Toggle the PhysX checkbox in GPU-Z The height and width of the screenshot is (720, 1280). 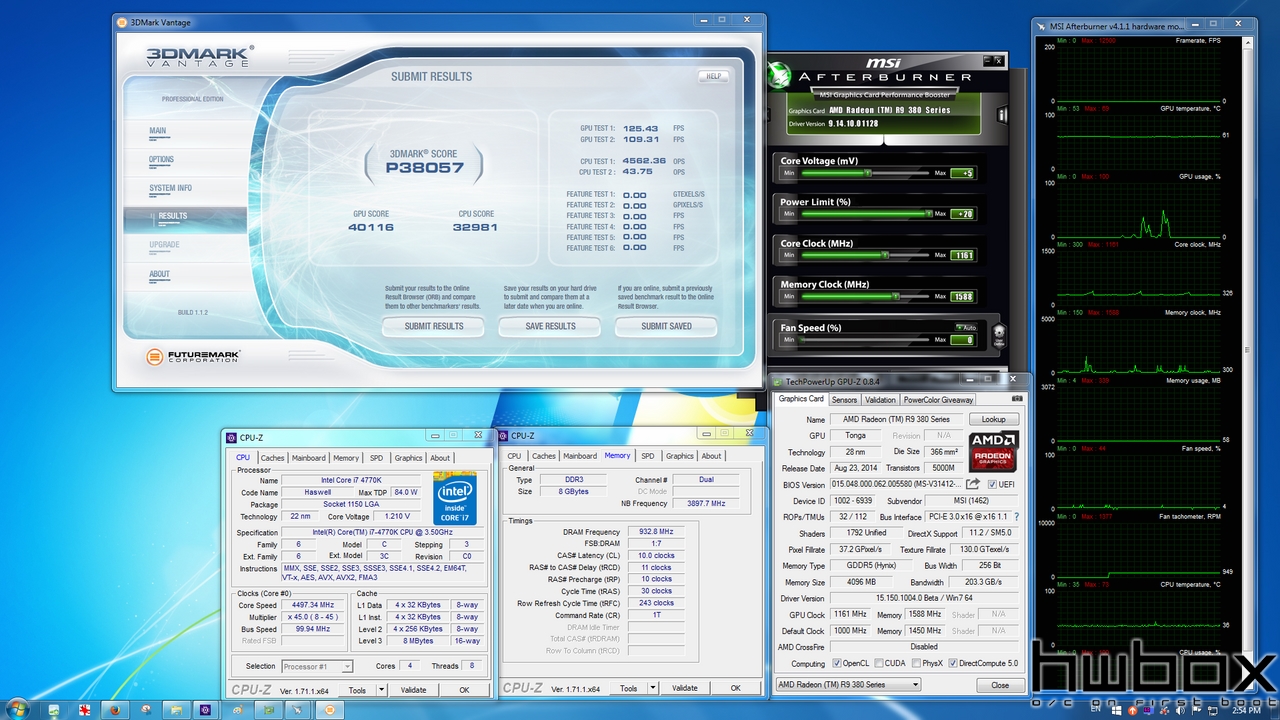coord(917,663)
